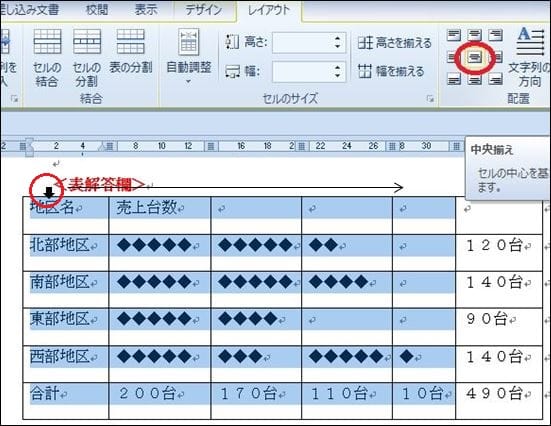This screenshot has height=426, width=551.
Task: Select the bottom-center alignment icon
Action: tap(475, 79)
